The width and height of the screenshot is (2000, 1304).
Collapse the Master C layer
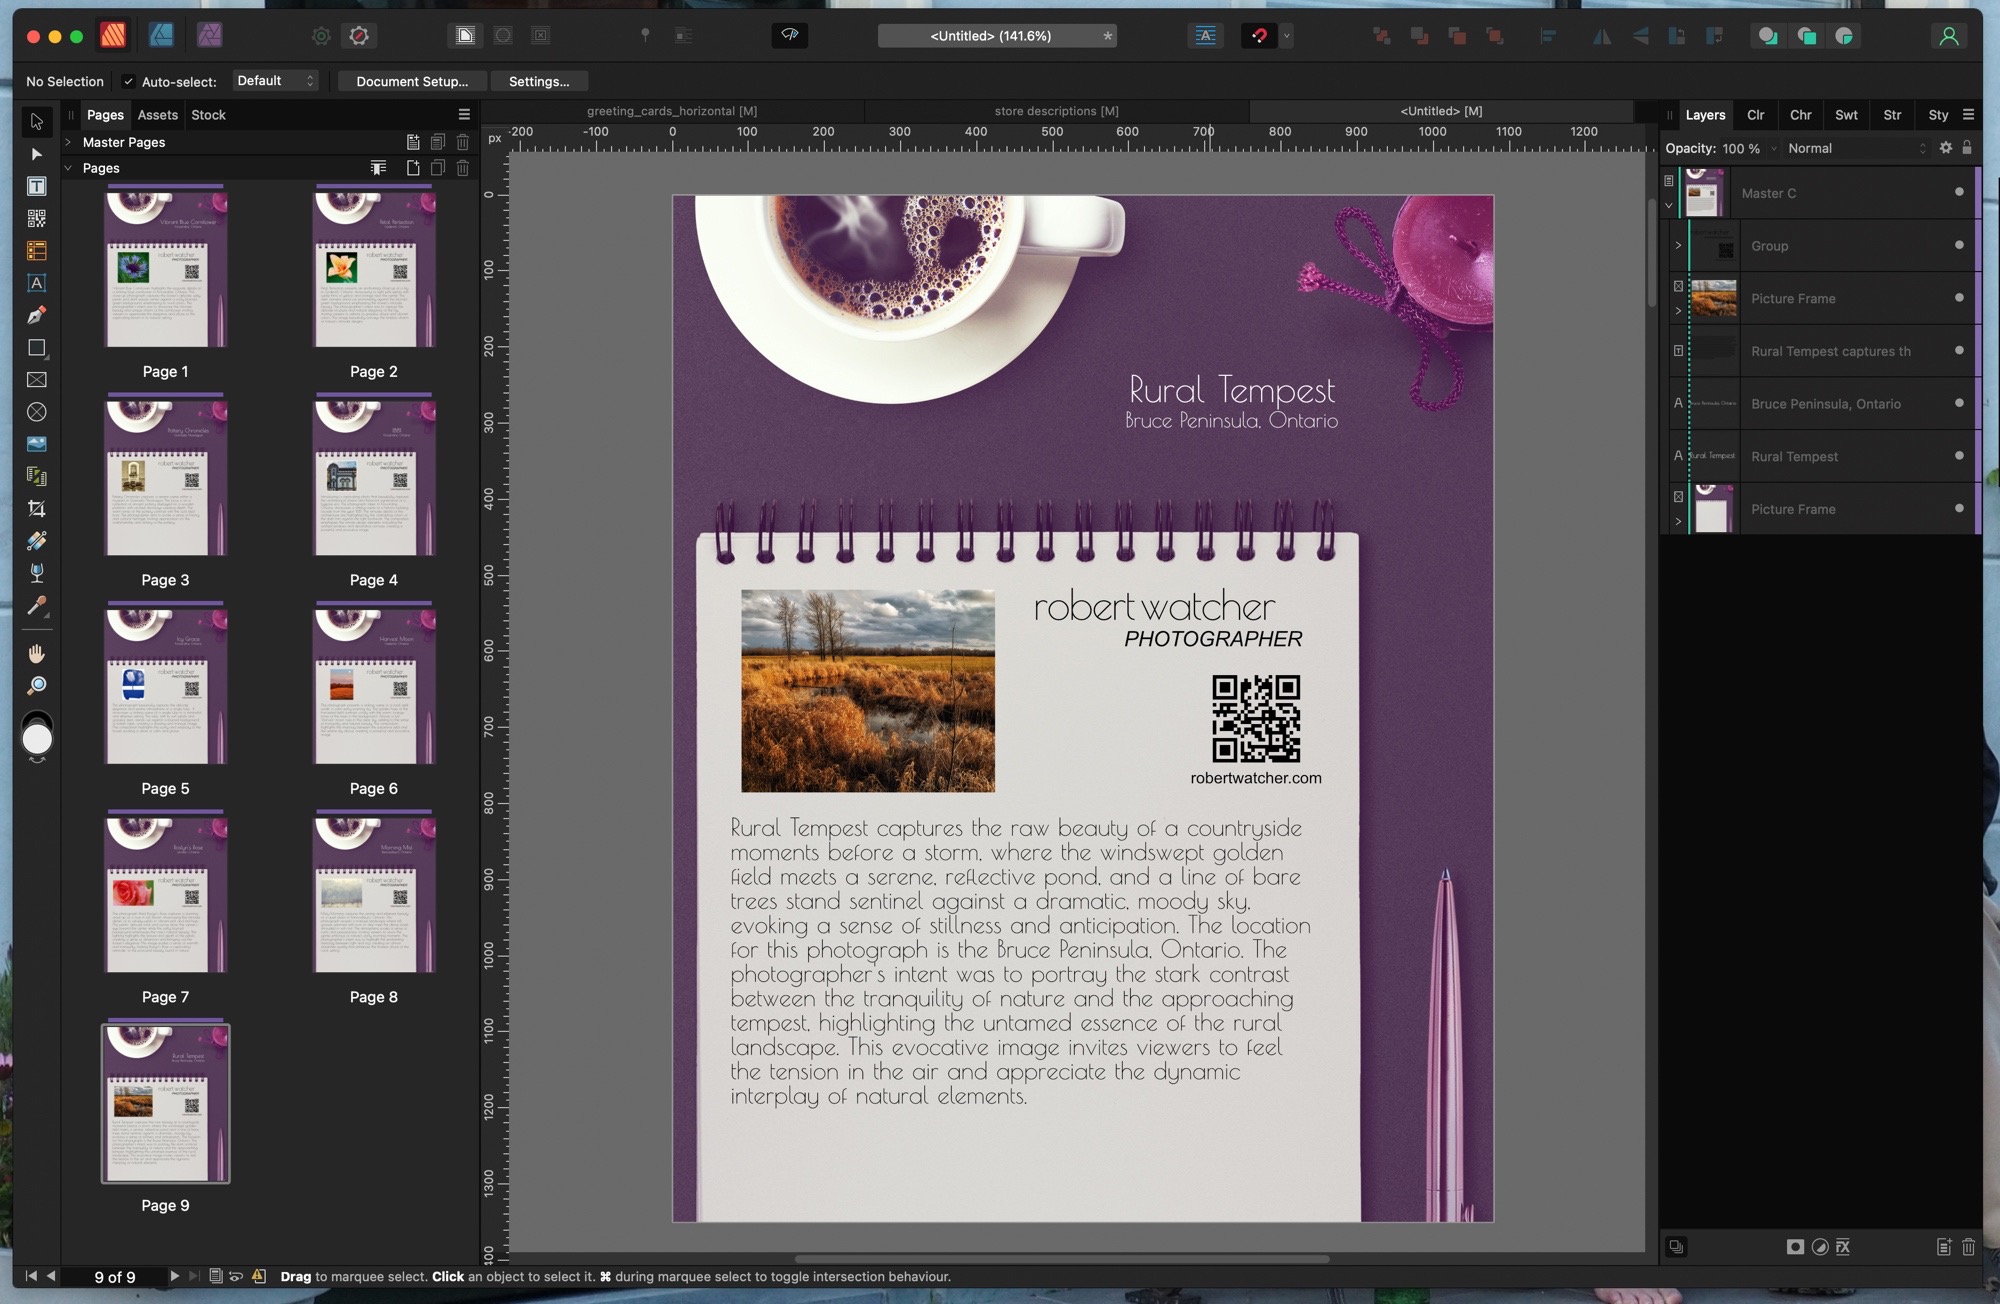coord(1668,206)
